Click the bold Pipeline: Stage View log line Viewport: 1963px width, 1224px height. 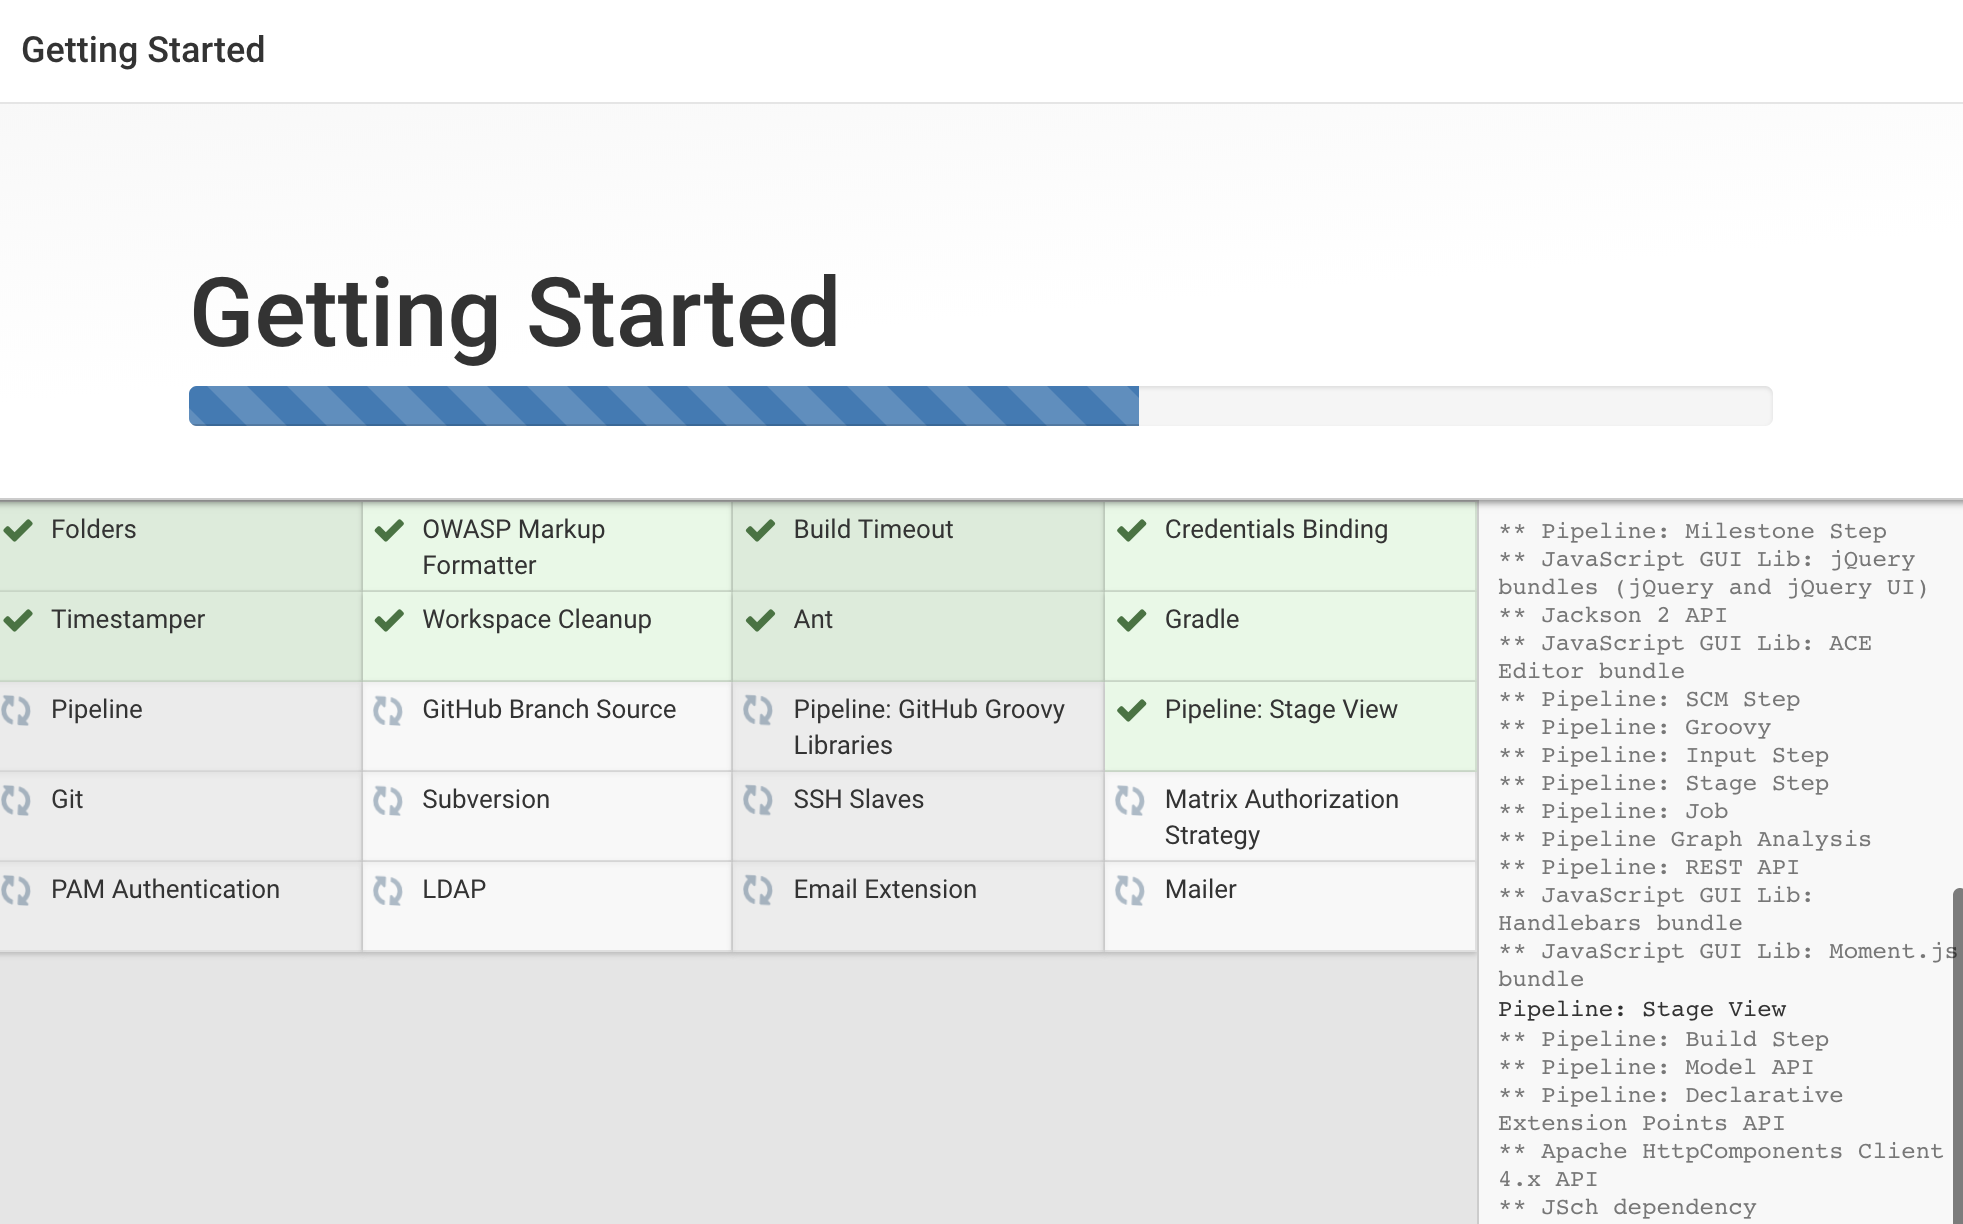click(1641, 1009)
